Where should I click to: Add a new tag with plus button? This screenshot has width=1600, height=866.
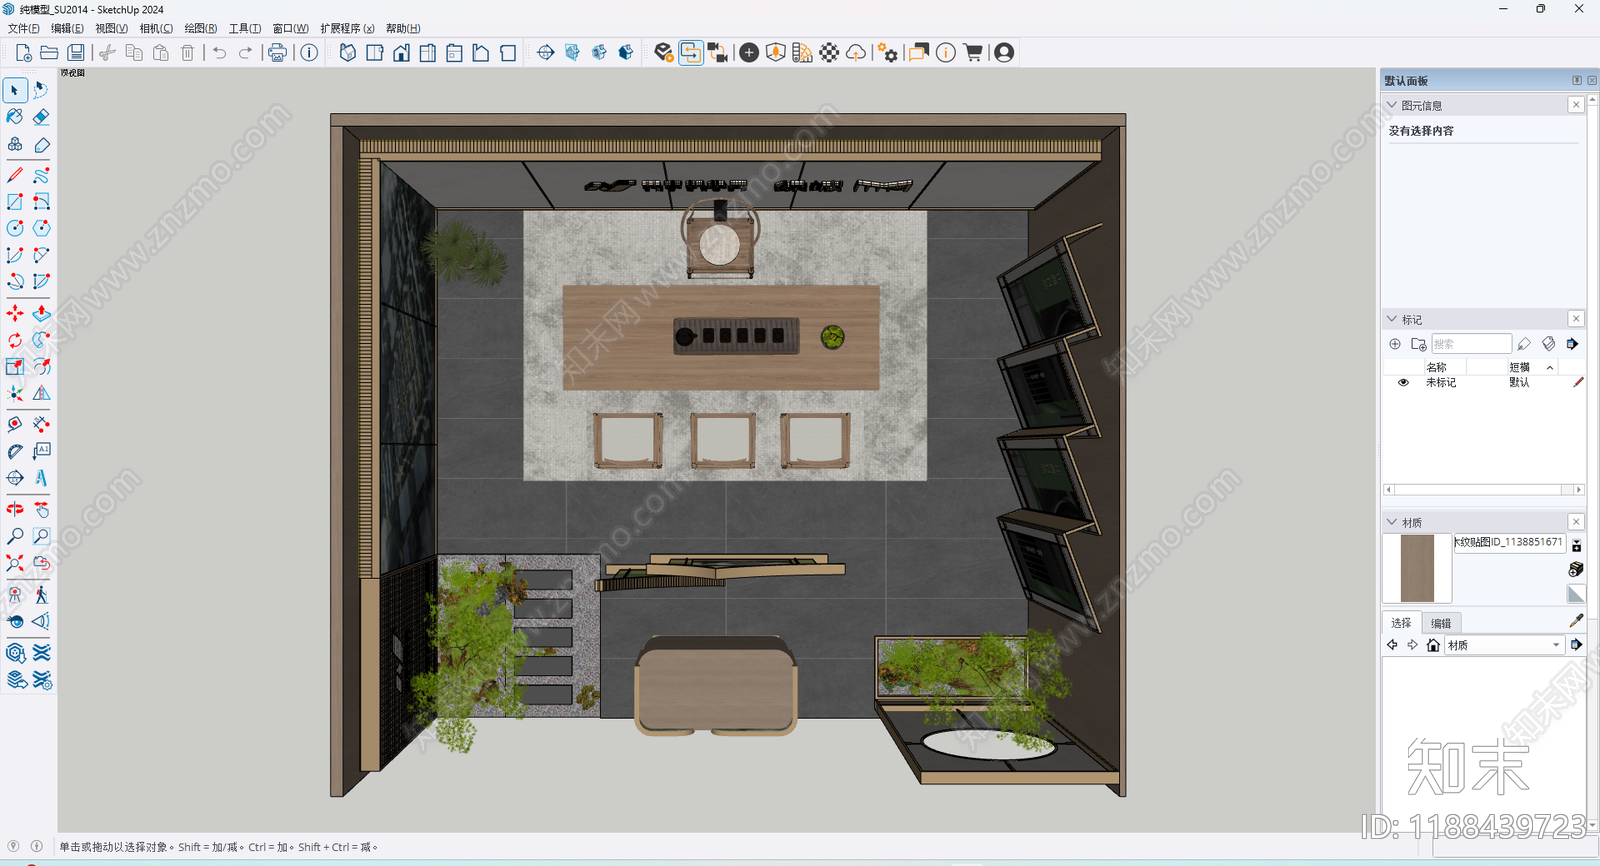pos(1395,344)
